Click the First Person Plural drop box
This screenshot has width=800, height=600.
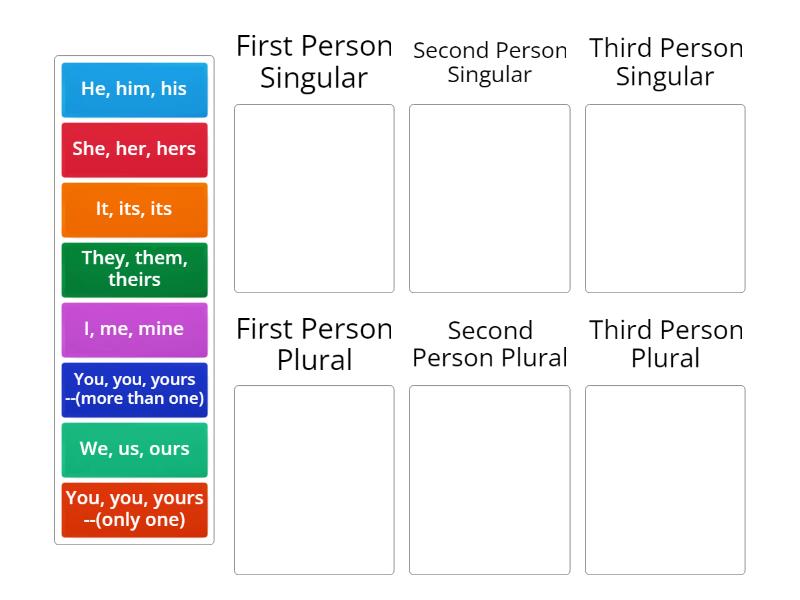coord(314,480)
